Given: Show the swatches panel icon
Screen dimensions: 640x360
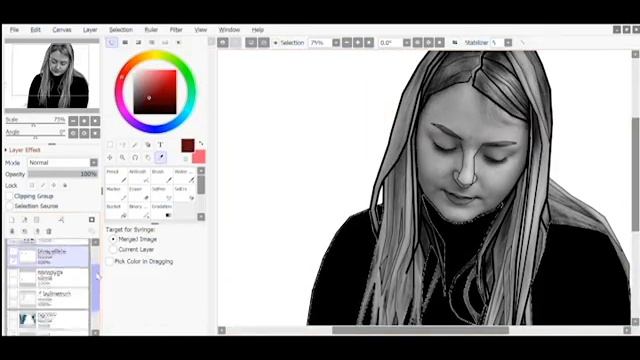Looking at the screenshot, I should click(165, 42).
